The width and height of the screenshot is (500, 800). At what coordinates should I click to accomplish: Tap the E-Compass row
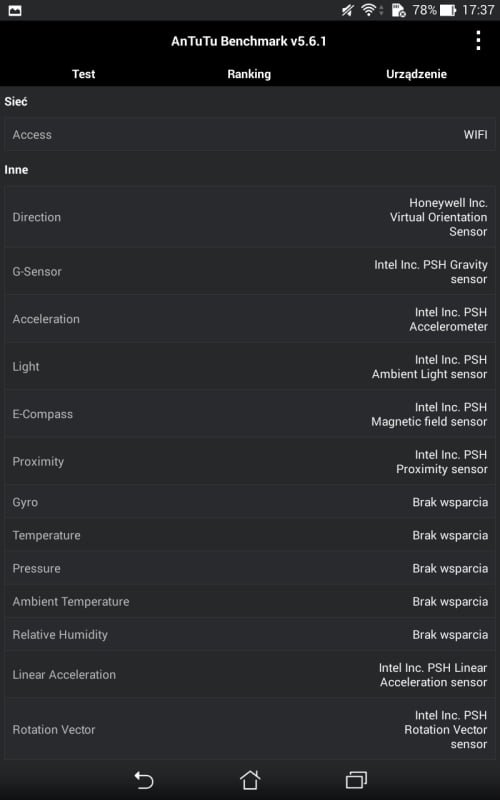point(250,414)
